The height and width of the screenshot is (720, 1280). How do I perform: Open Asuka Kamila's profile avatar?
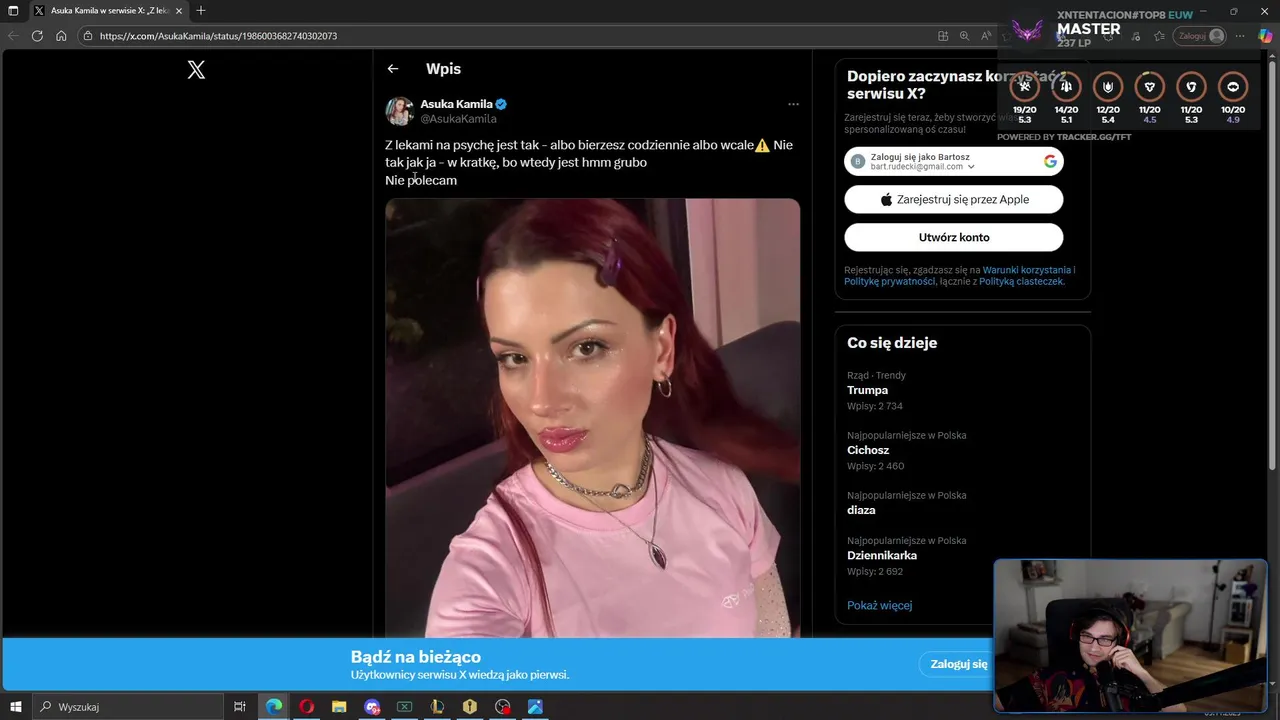coord(400,111)
